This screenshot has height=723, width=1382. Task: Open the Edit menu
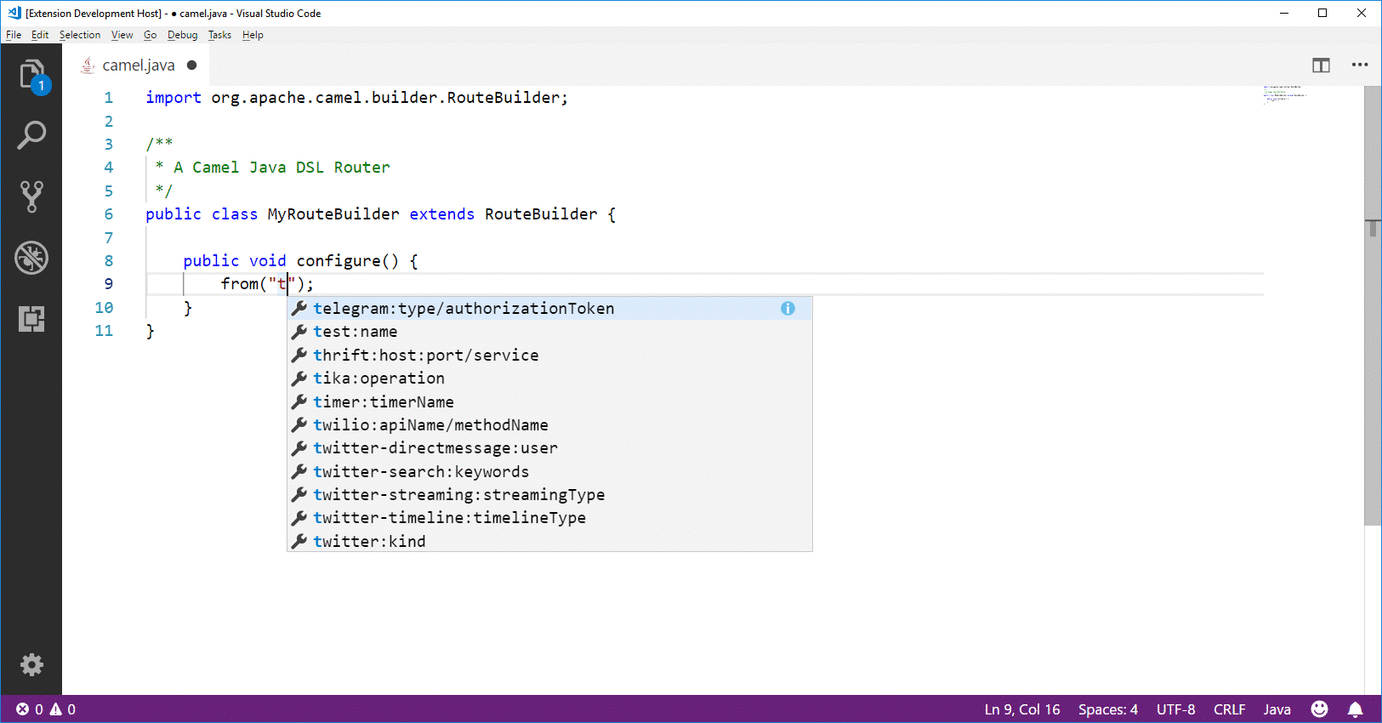click(40, 34)
